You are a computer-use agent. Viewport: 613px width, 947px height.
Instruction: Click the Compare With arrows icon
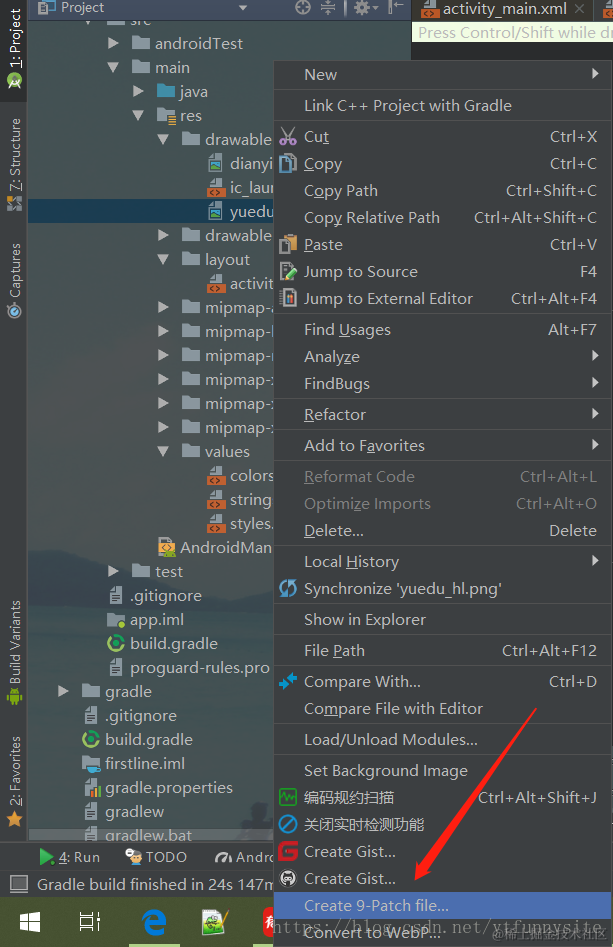pyautogui.click(x=288, y=681)
